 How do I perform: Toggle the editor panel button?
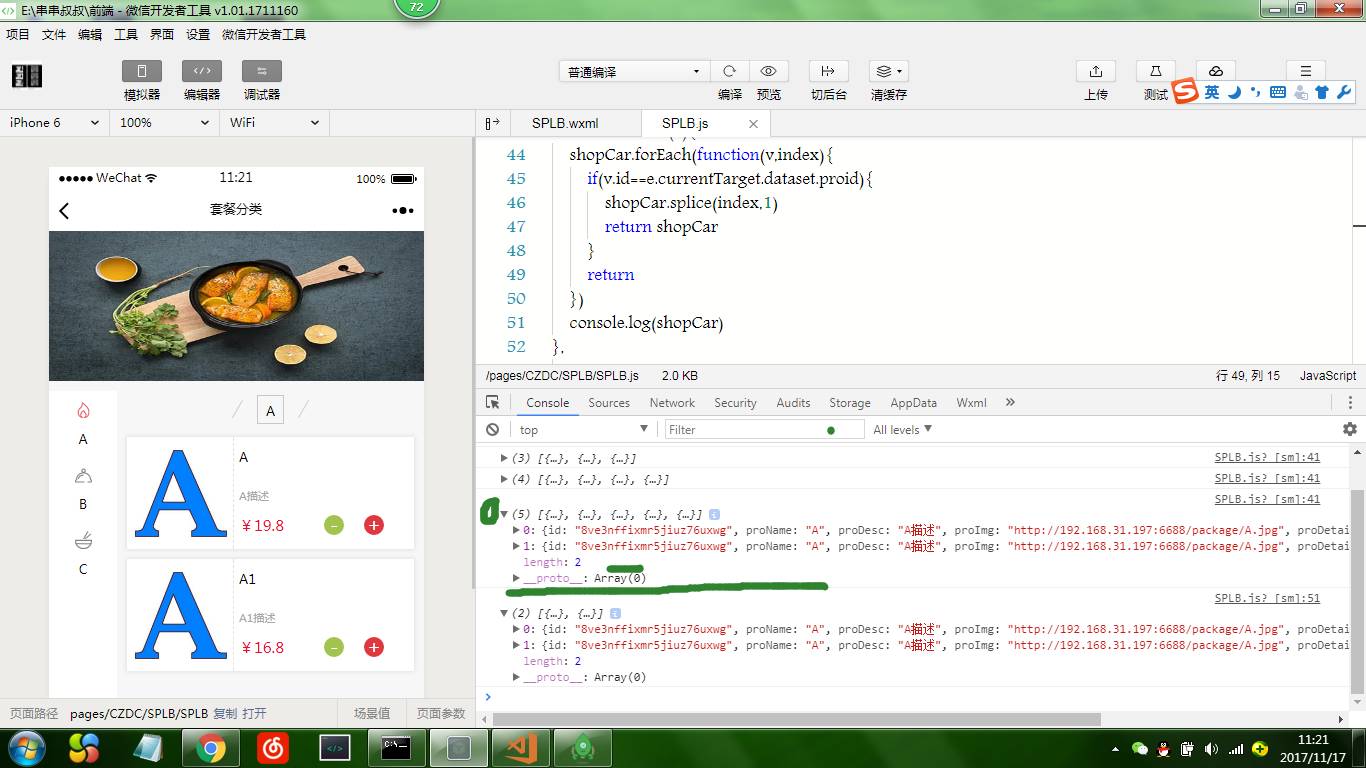201,71
